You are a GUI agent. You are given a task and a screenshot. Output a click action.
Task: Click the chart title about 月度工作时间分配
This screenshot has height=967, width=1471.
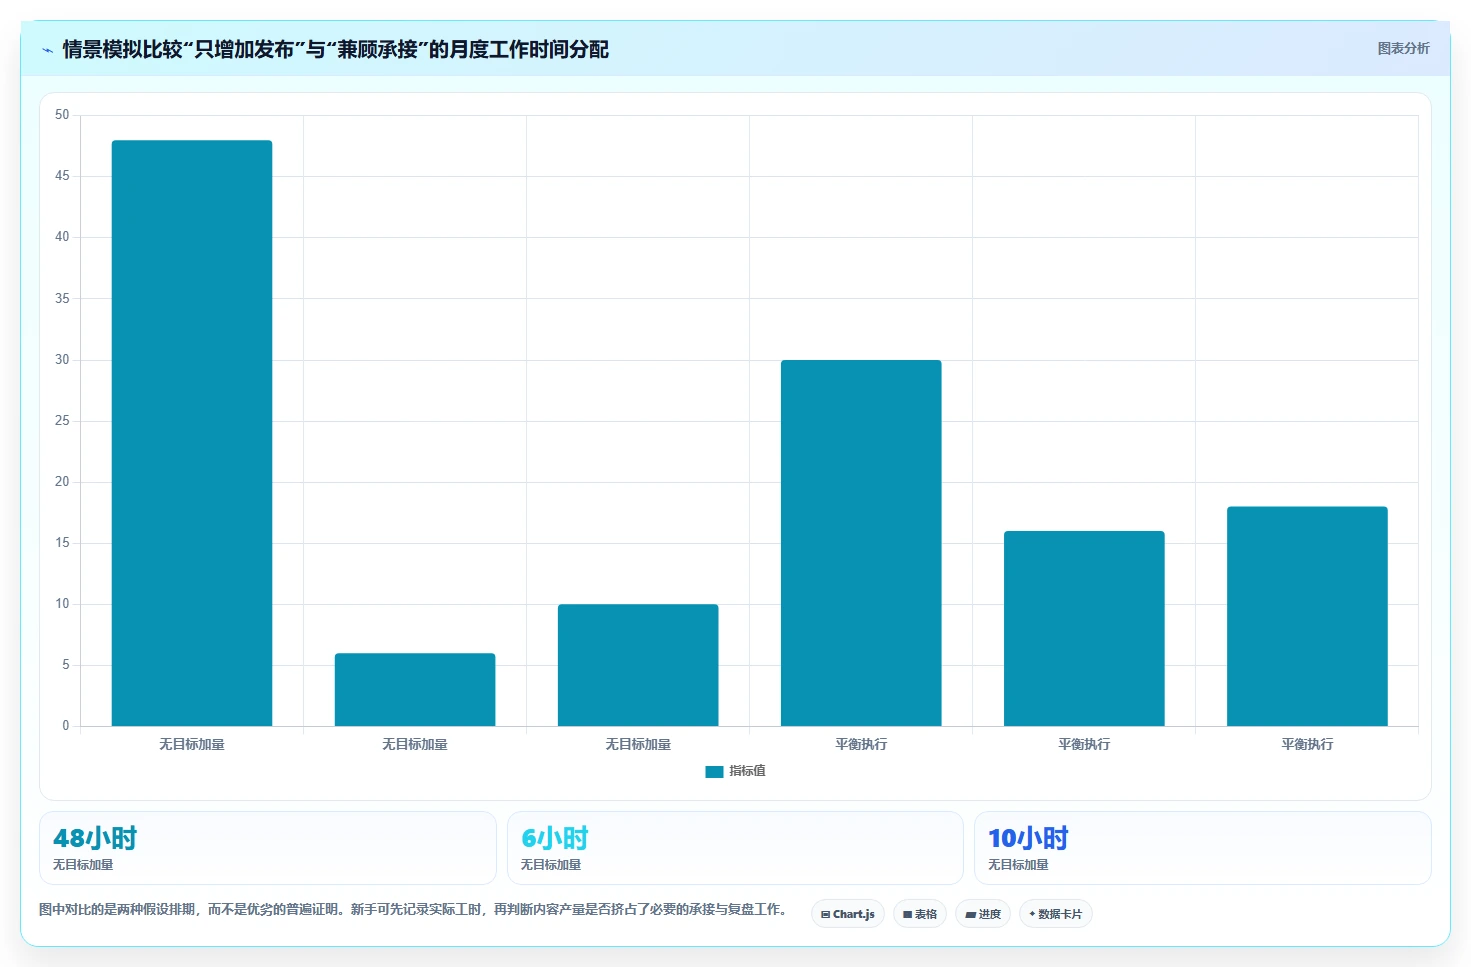(x=335, y=49)
